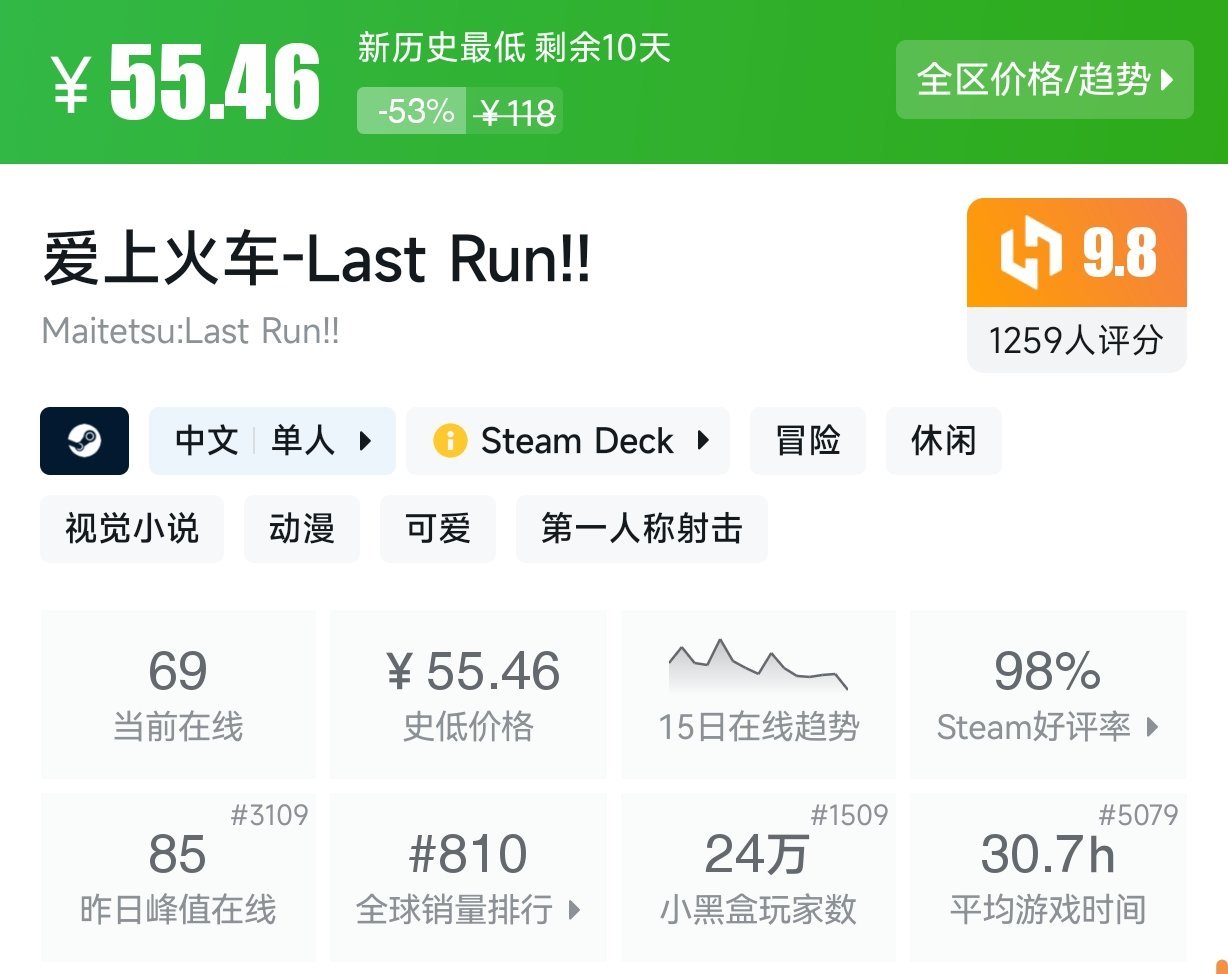Click the Steam Deck compatibility info icon
This screenshot has width=1228, height=974.
(452, 441)
